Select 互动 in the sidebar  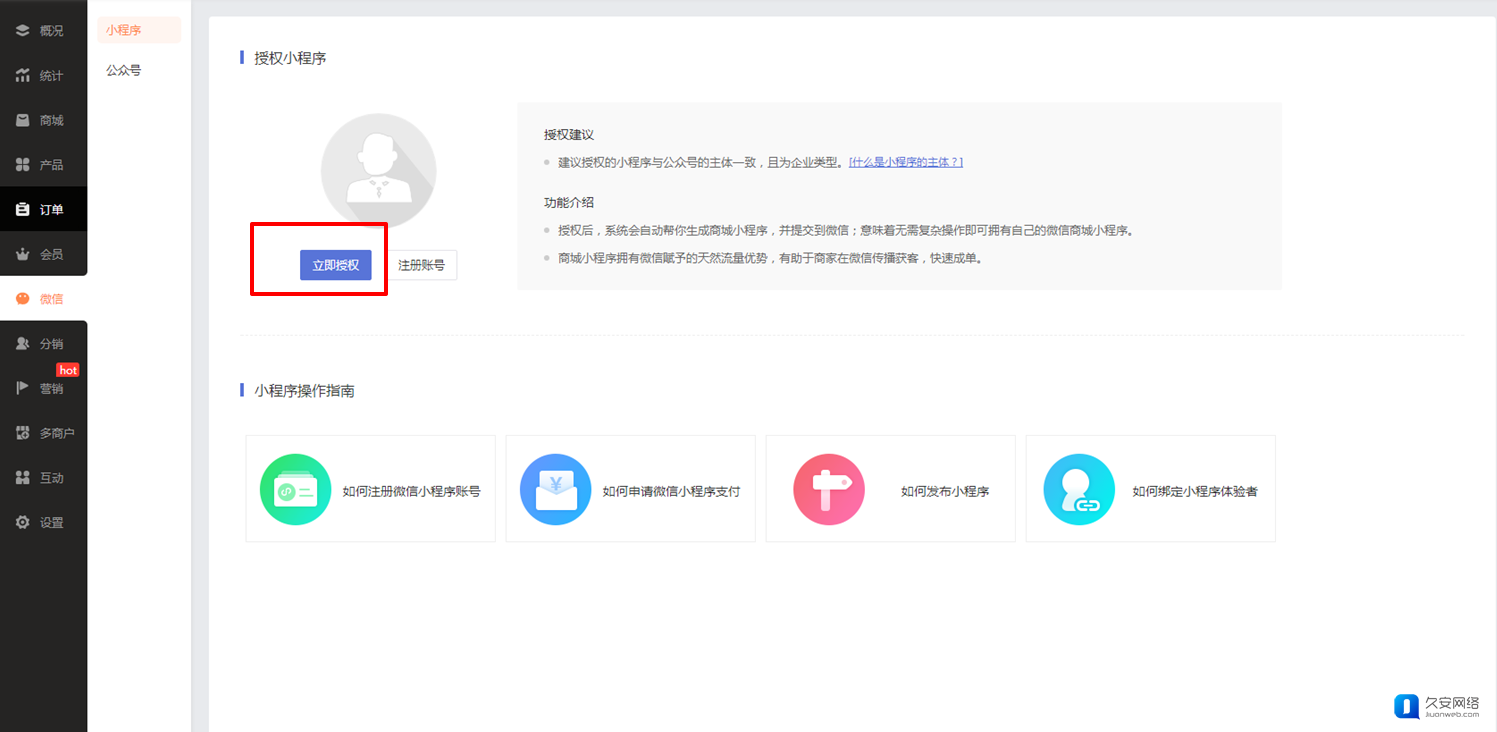(43, 478)
